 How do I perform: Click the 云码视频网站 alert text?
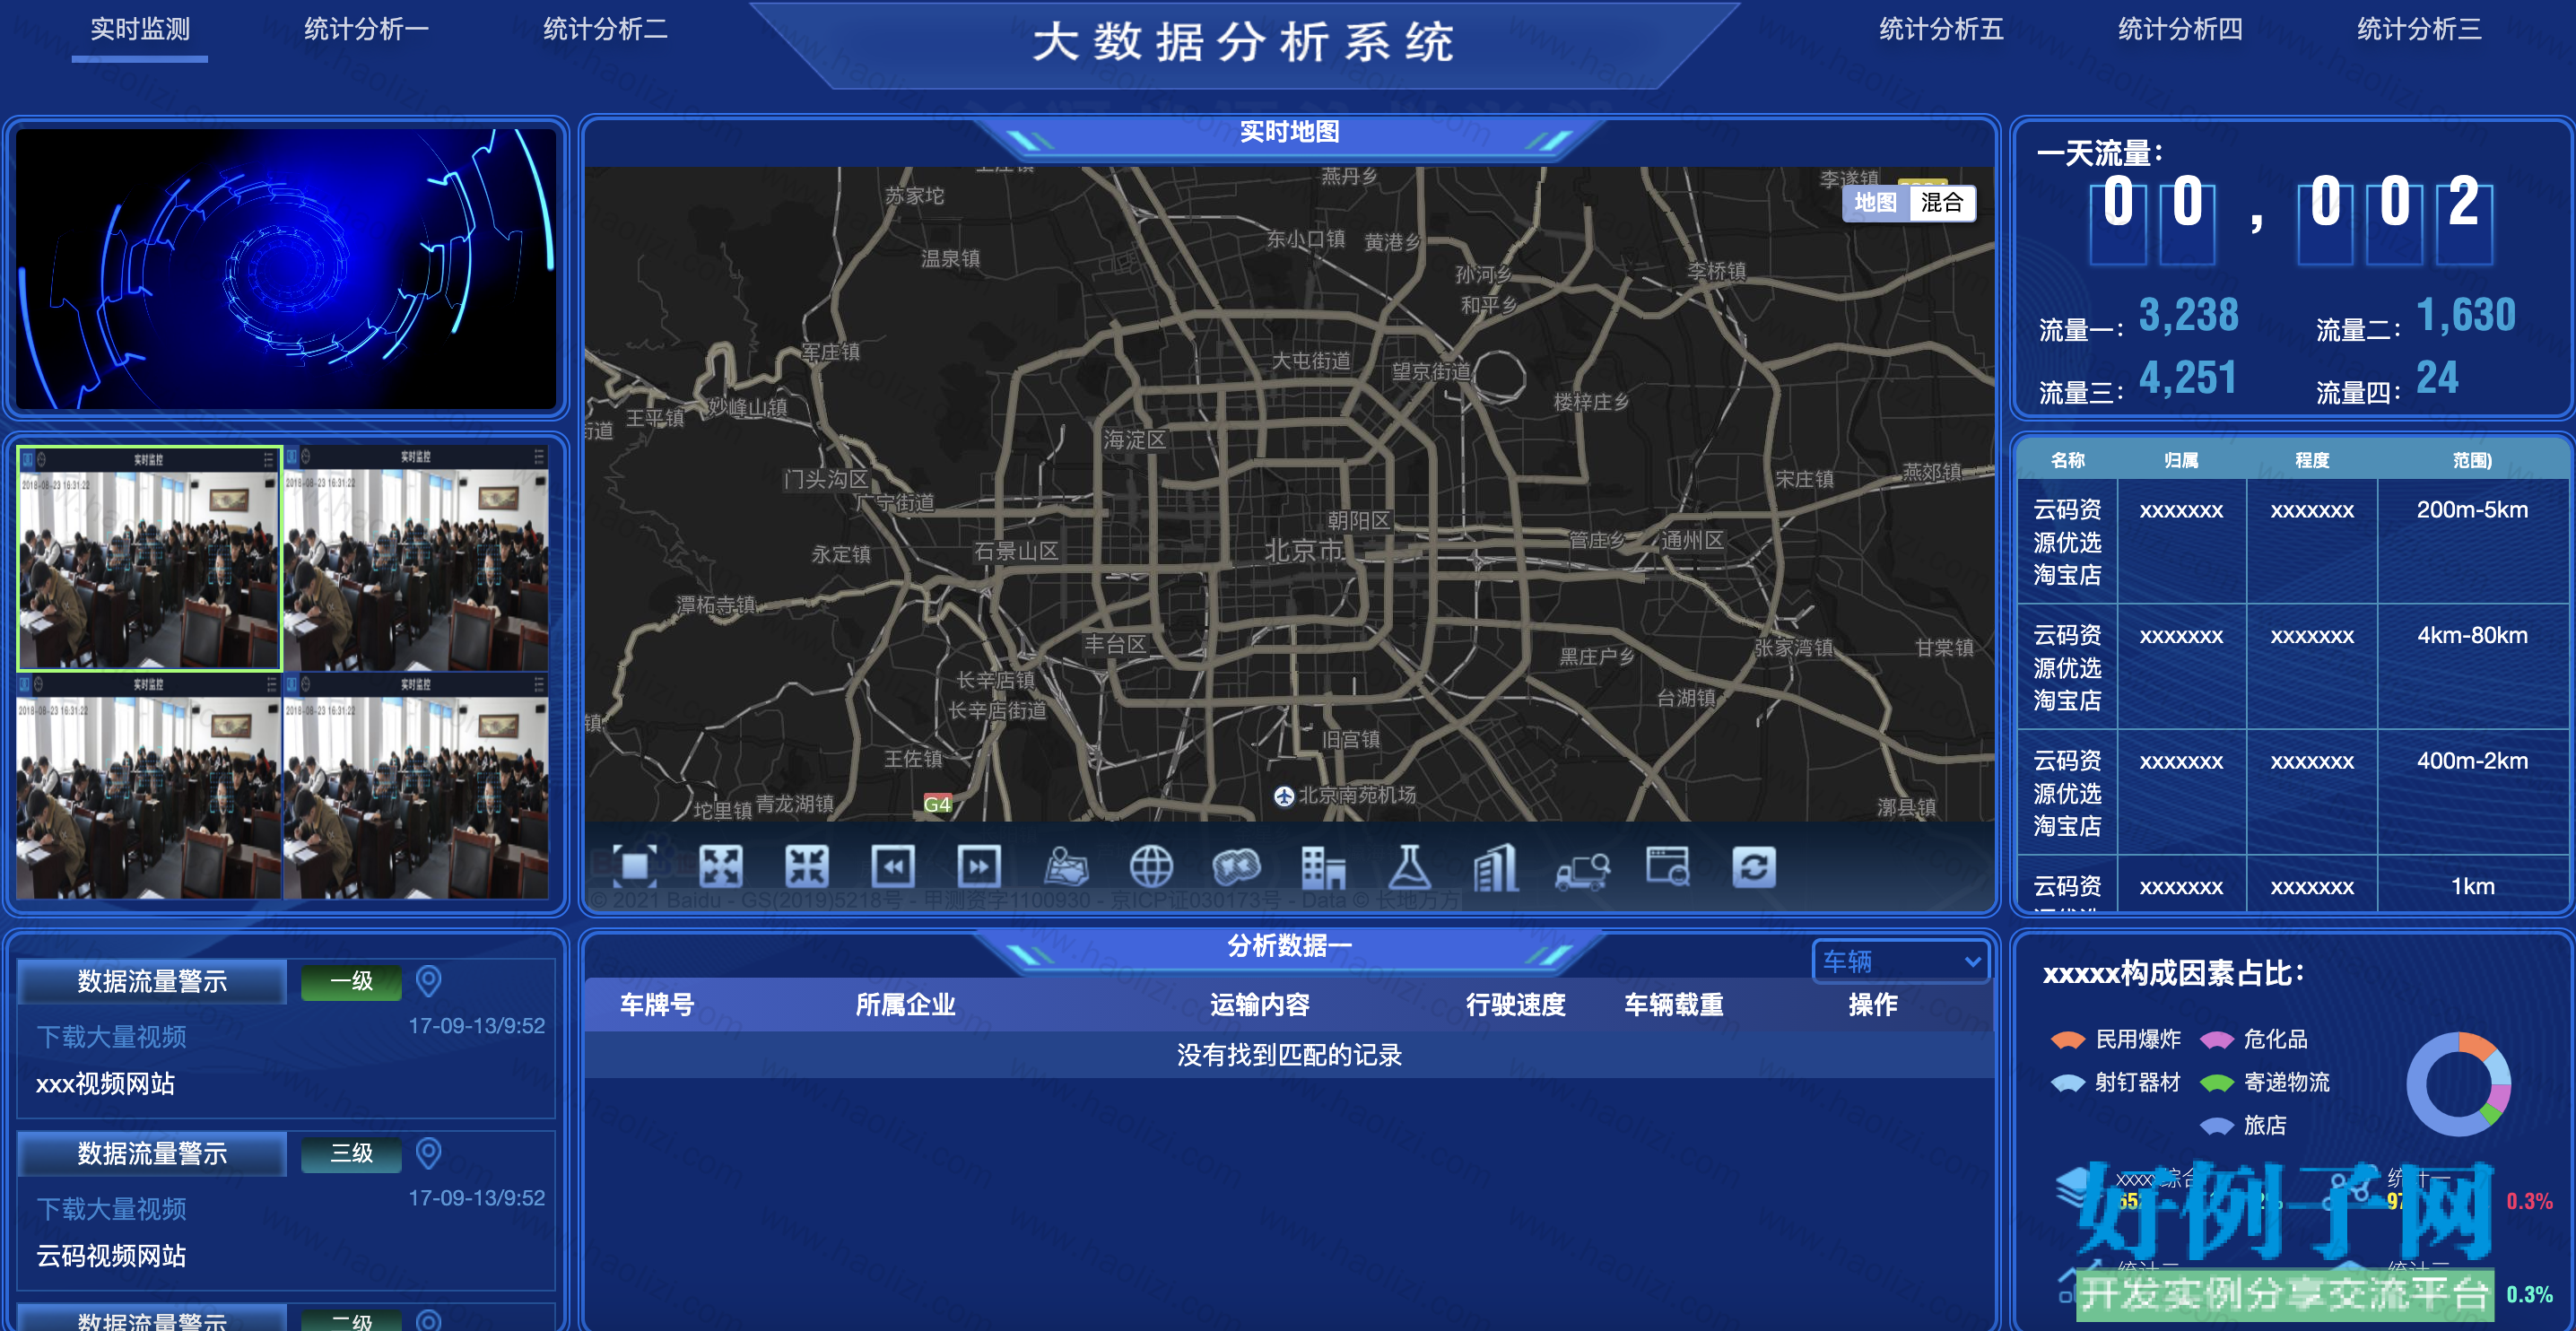coord(111,1256)
